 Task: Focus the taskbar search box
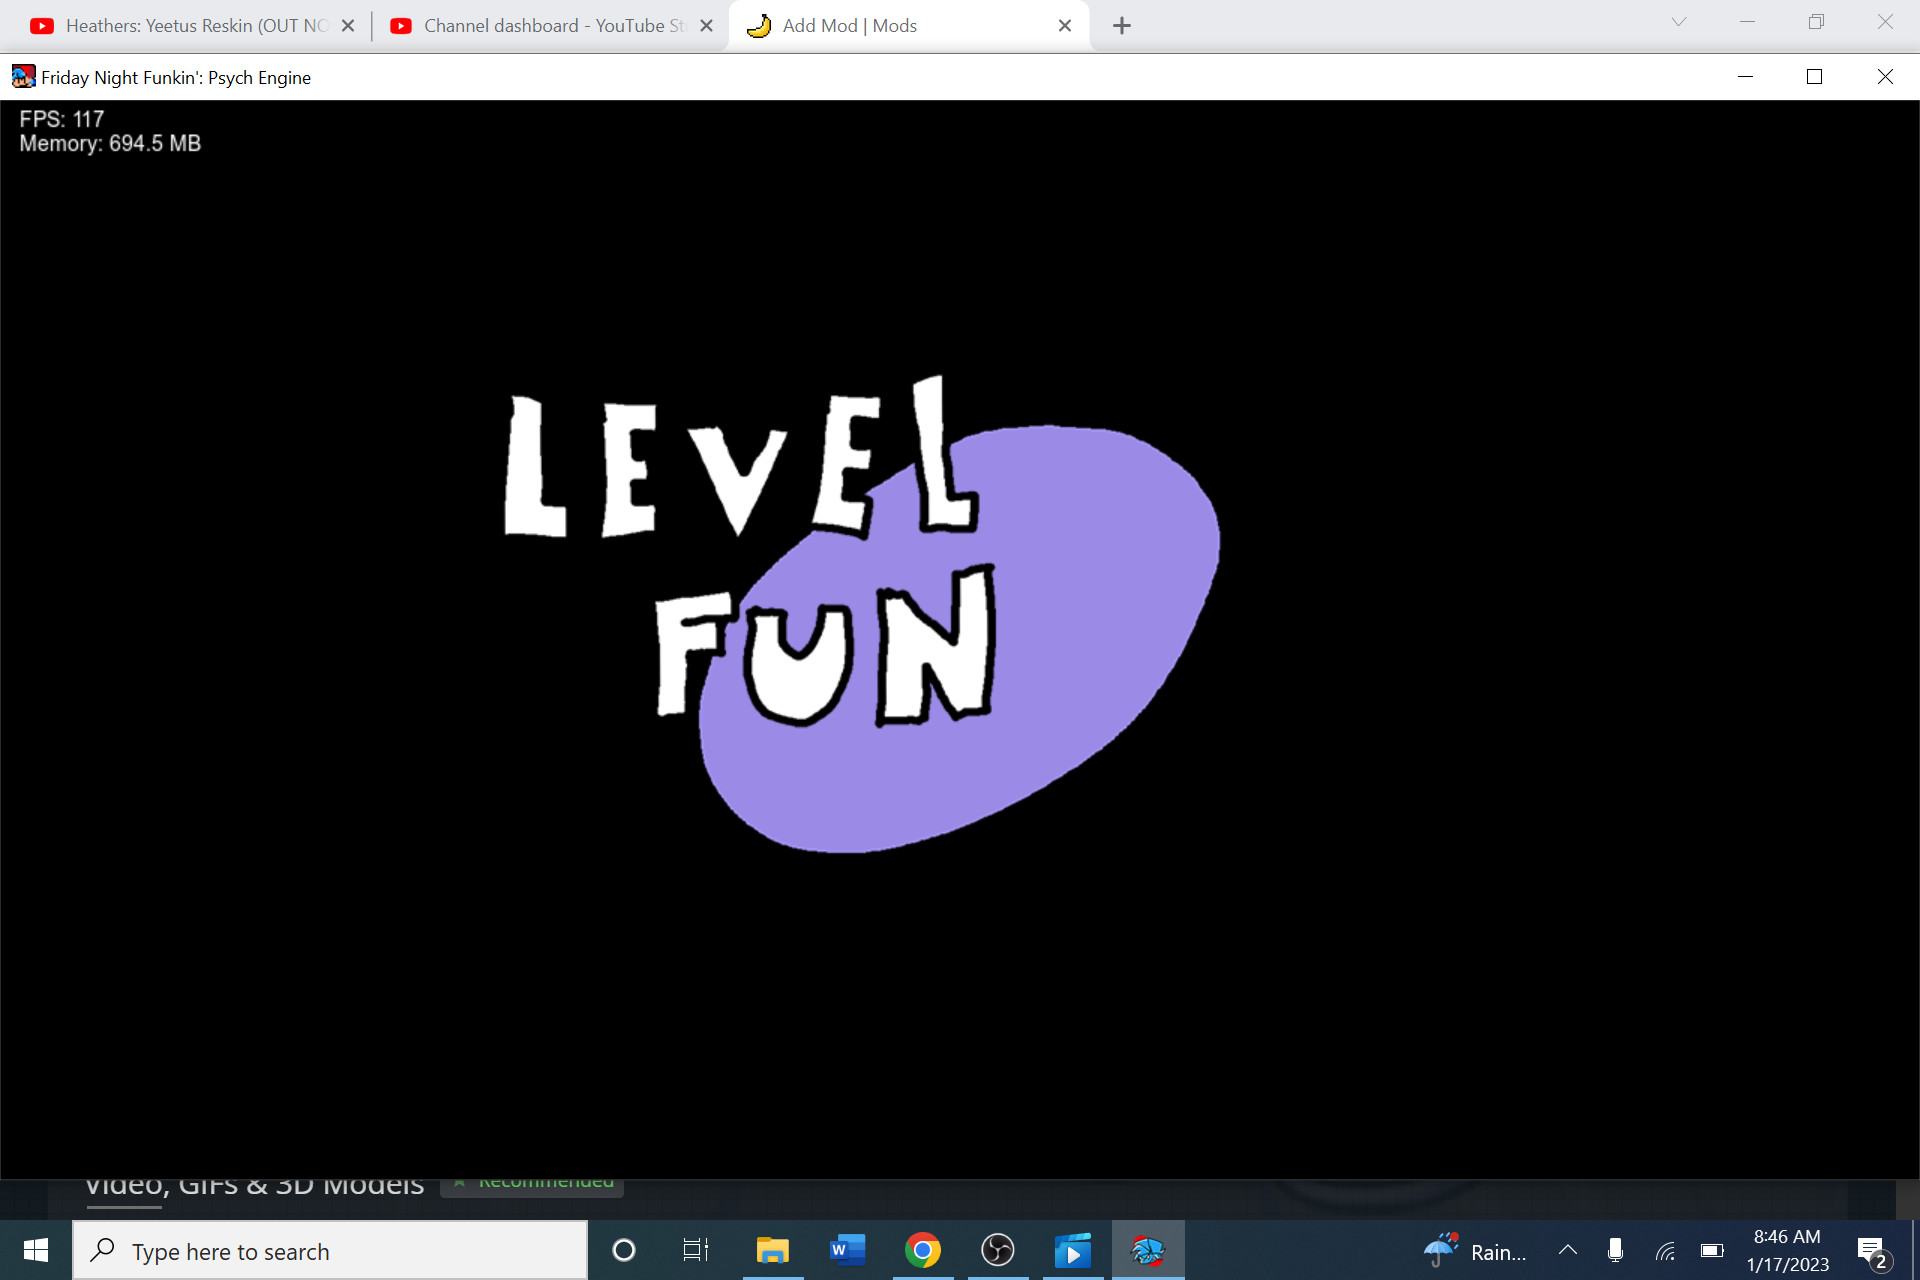pos(330,1250)
